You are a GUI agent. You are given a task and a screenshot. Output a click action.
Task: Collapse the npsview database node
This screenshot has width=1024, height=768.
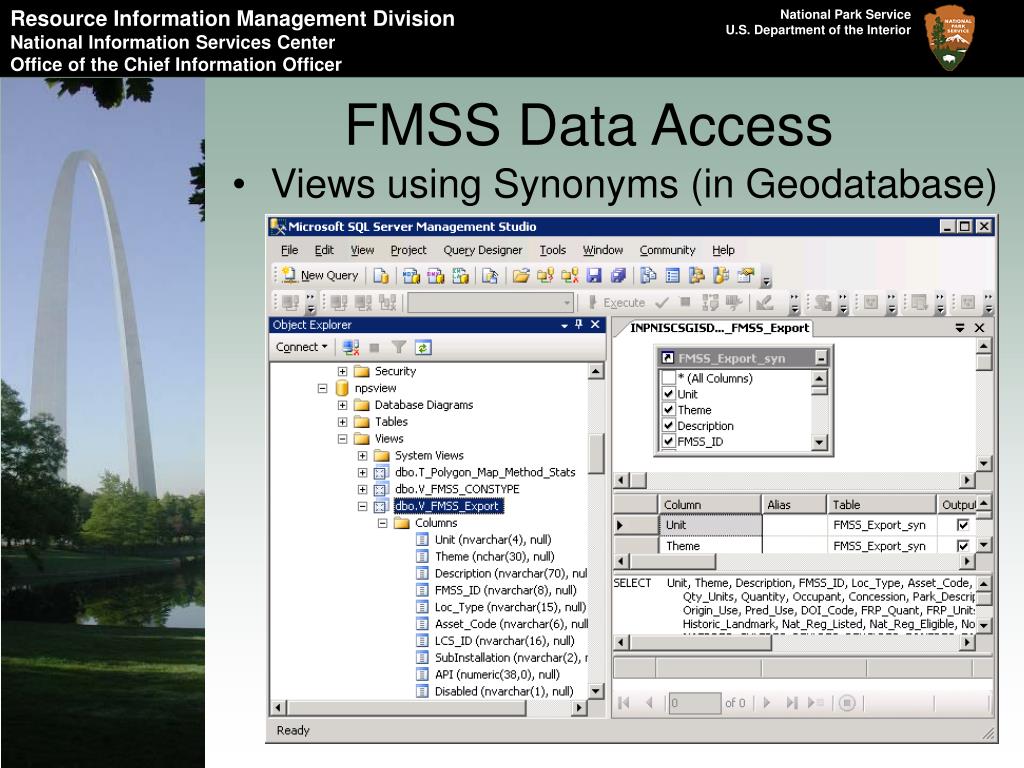(322, 388)
